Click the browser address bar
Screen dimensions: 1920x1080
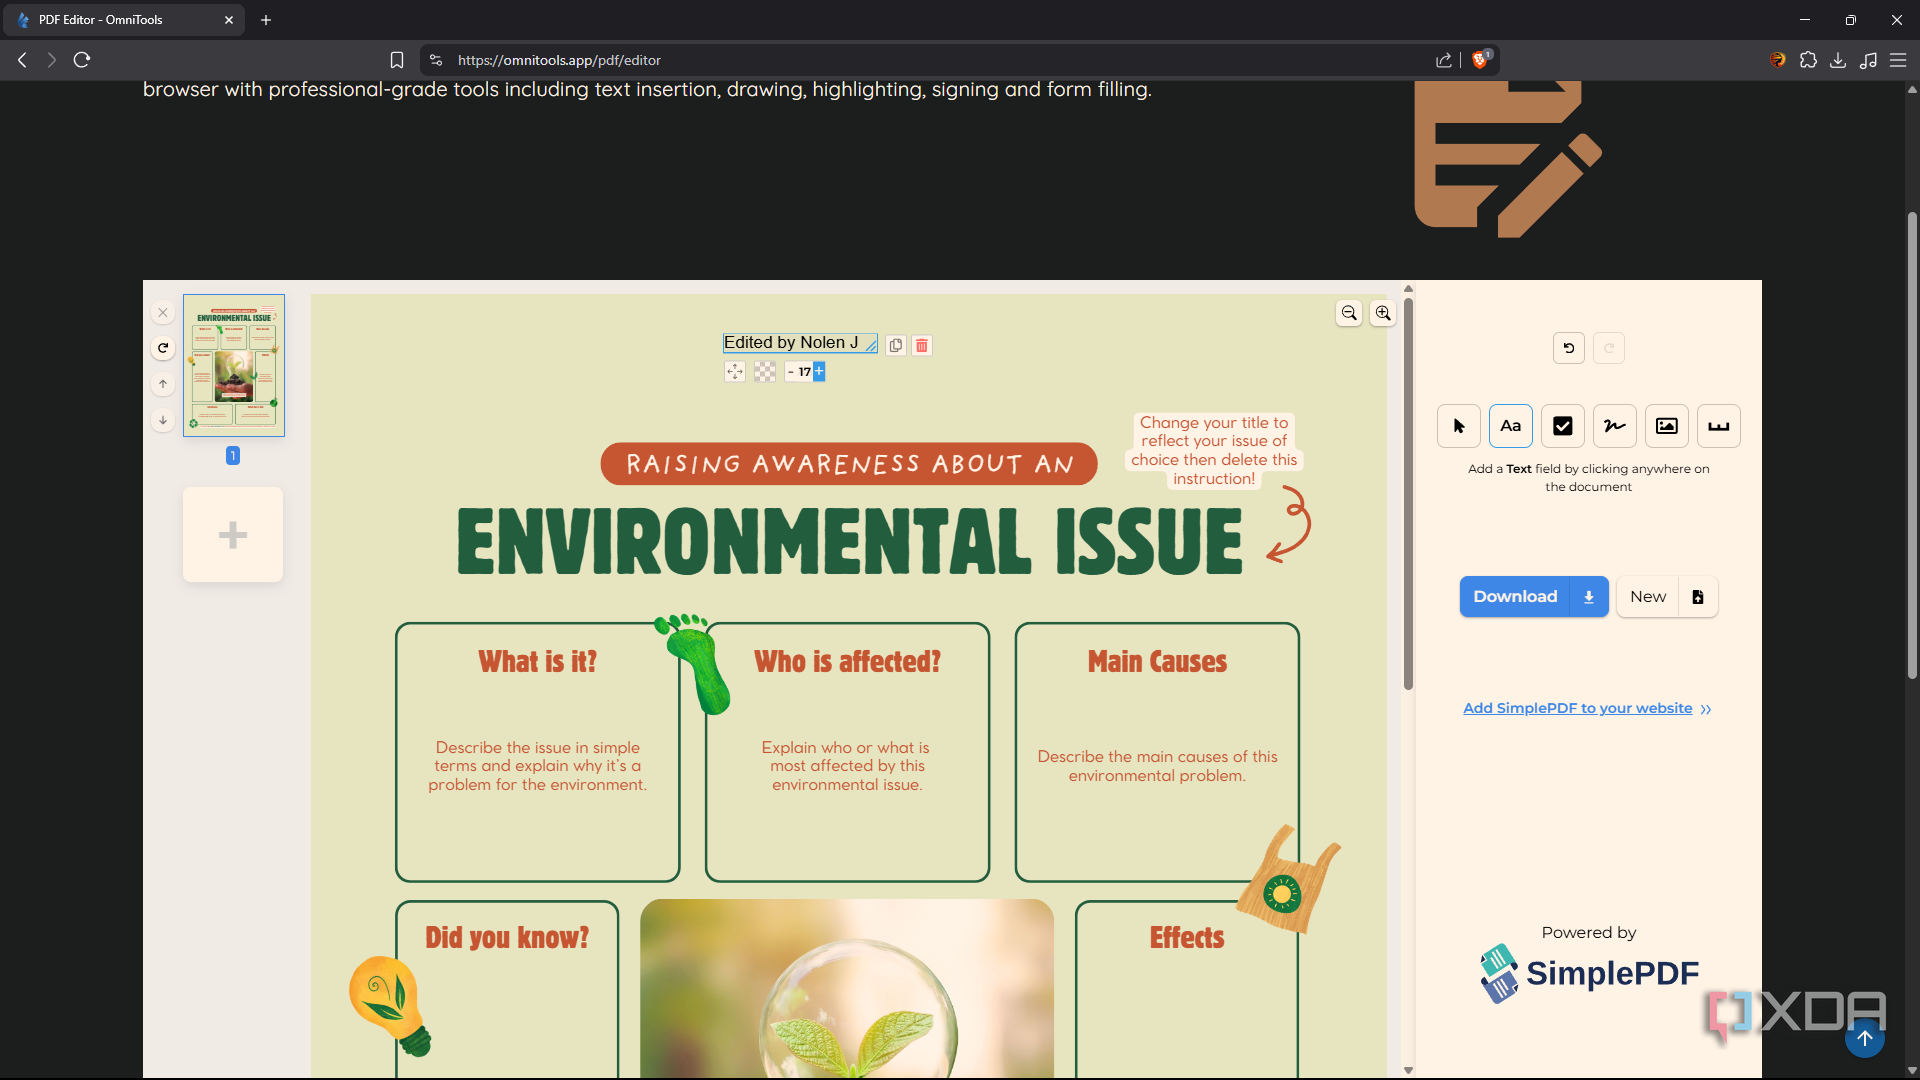[940, 60]
